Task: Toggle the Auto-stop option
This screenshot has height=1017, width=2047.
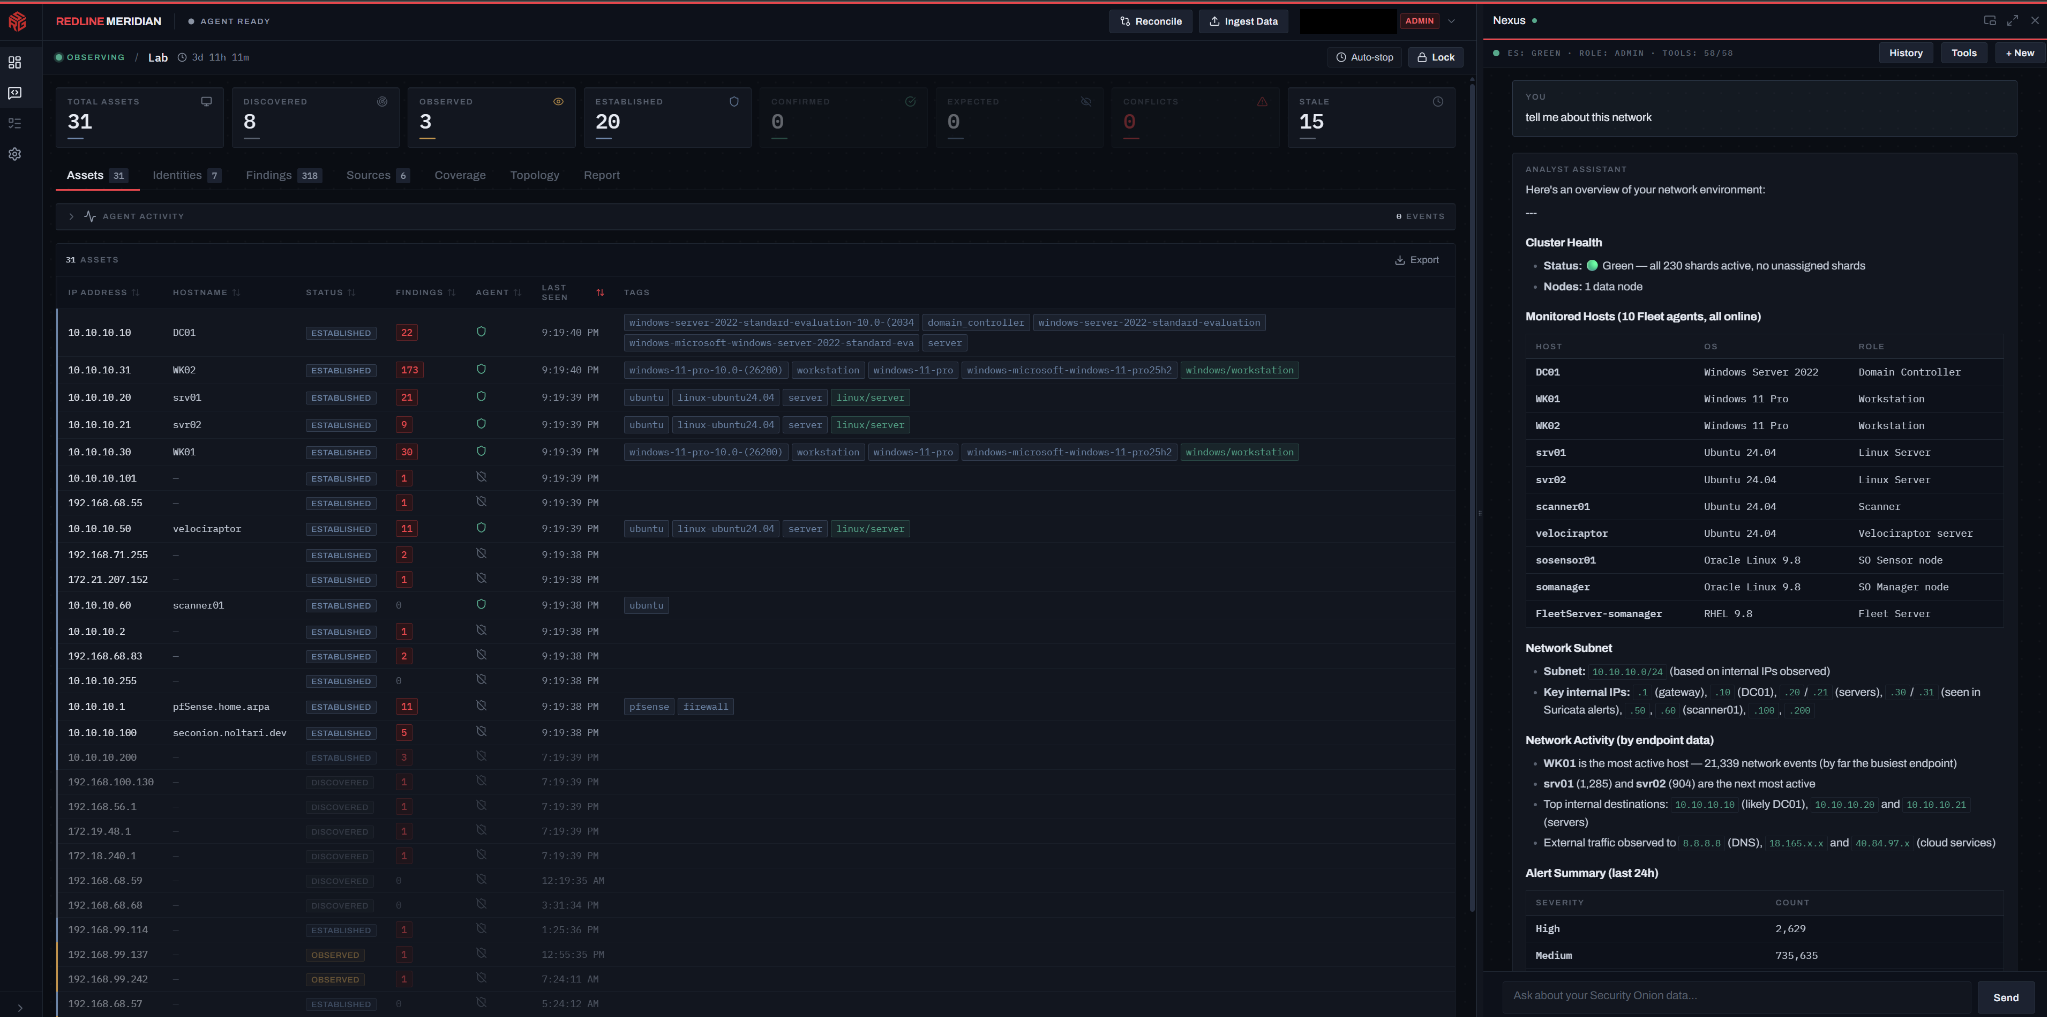Action: [1365, 57]
